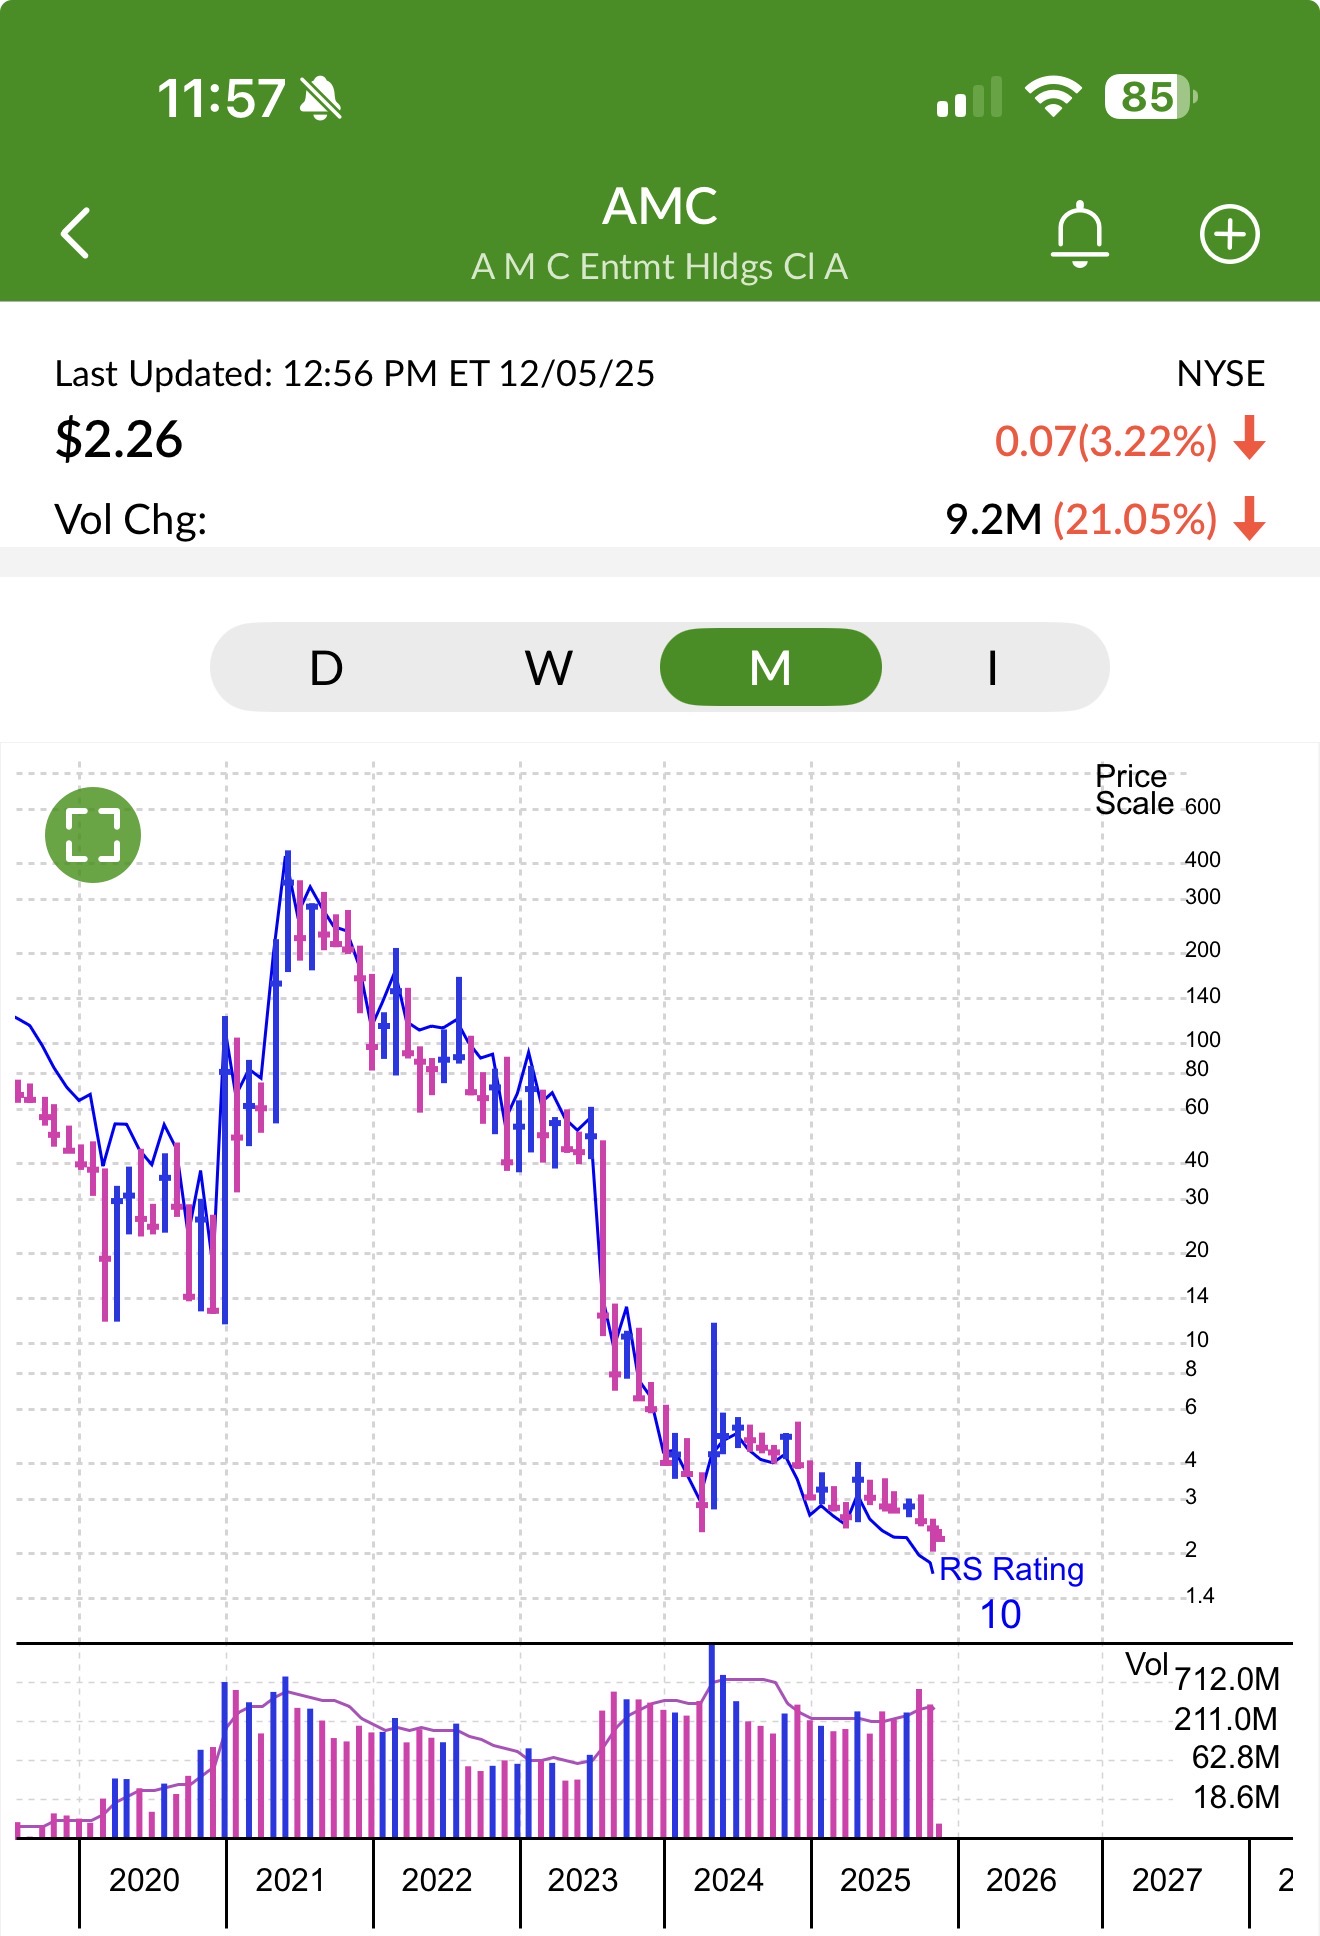The image size is (1320, 1936).
Task: Open price alert bell for AMC
Action: click(x=1079, y=234)
